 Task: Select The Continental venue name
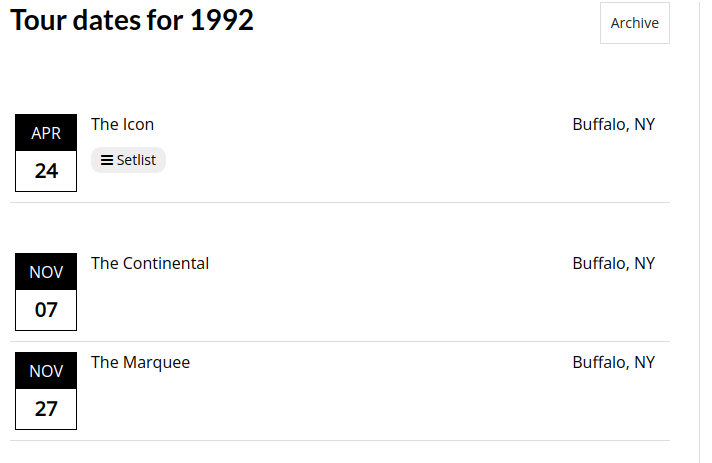point(150,263)
